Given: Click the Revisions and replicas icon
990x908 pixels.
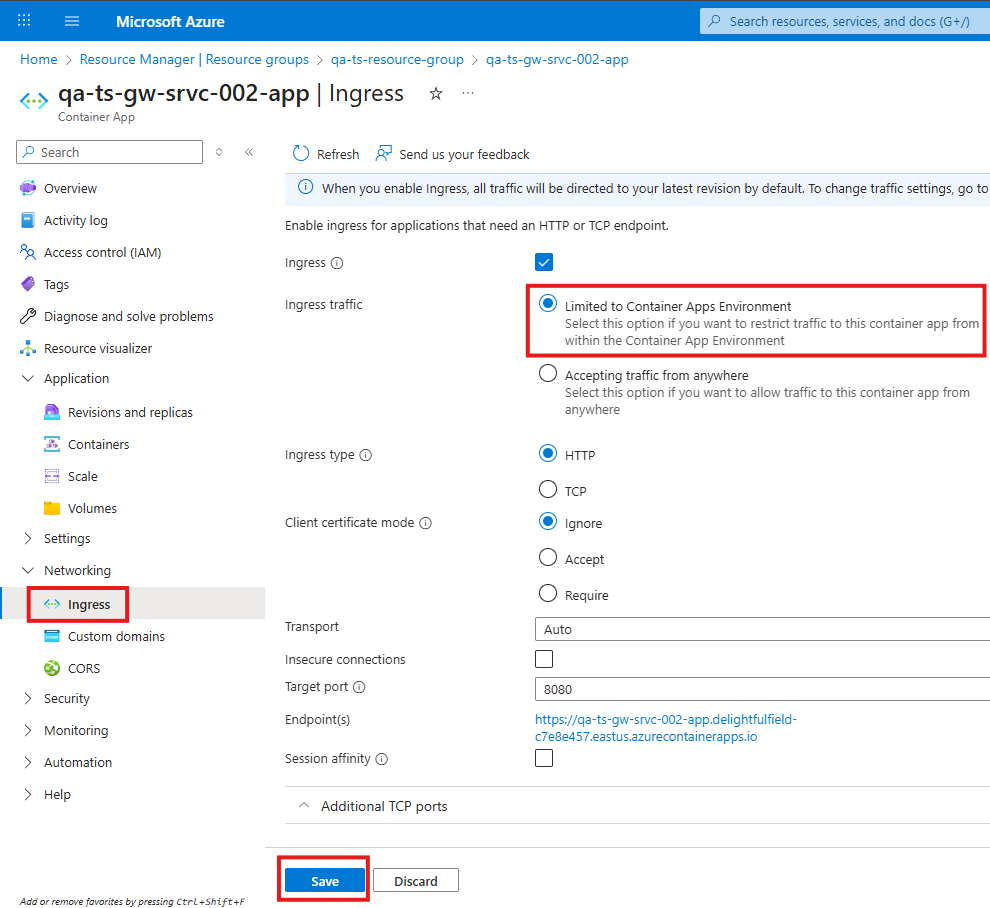Looking at the screenshot, I should (52, 412).
